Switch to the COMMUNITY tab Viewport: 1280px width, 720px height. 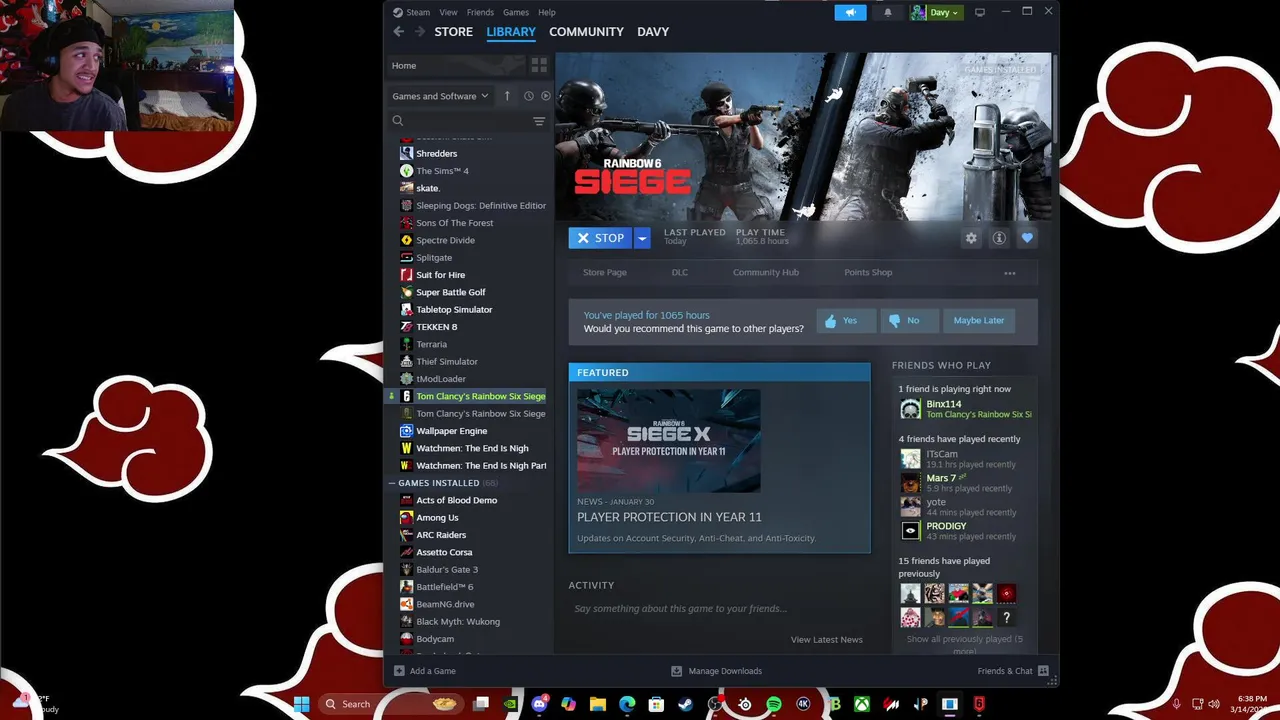(586, 32)
